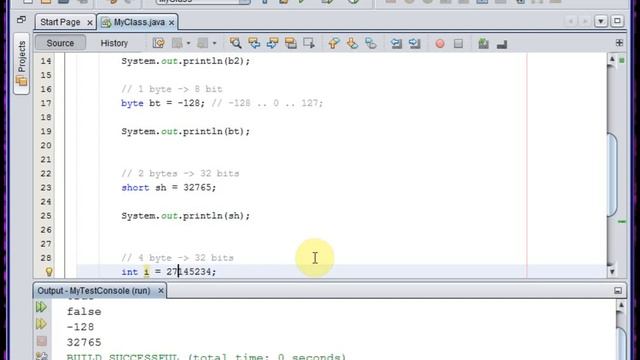This screenshot has width=640, height=360.
Task: Close the MyClass.java tab
Action: coord(171,23)
